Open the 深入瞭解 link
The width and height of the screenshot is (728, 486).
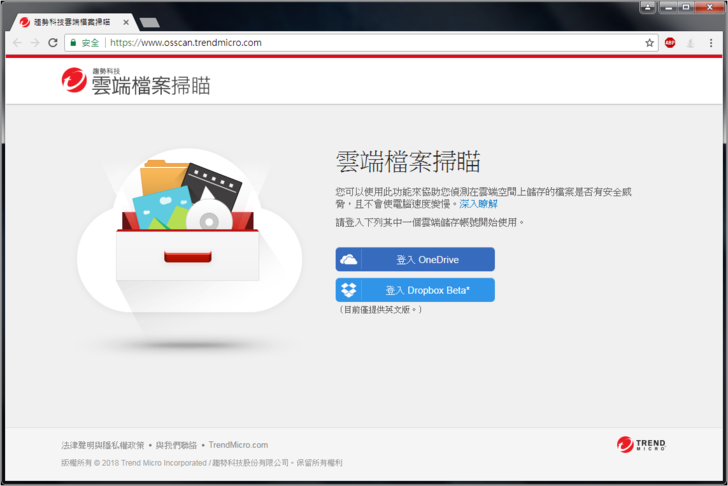click(478, 204)
